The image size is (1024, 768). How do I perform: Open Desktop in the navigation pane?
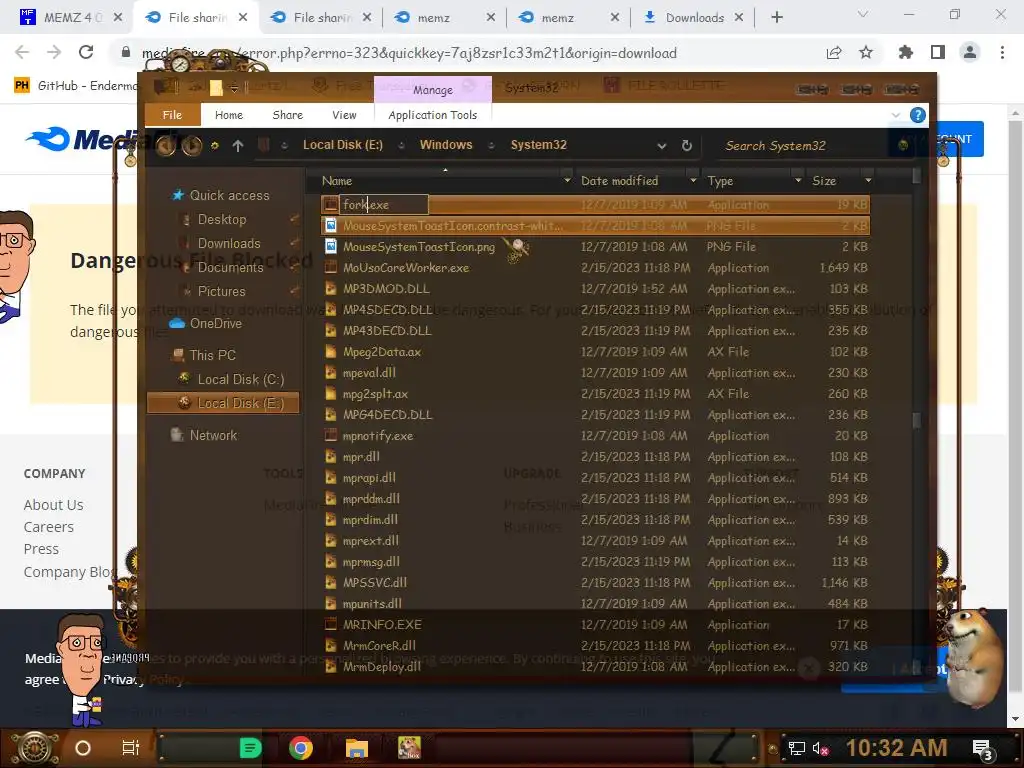(222, 219)
